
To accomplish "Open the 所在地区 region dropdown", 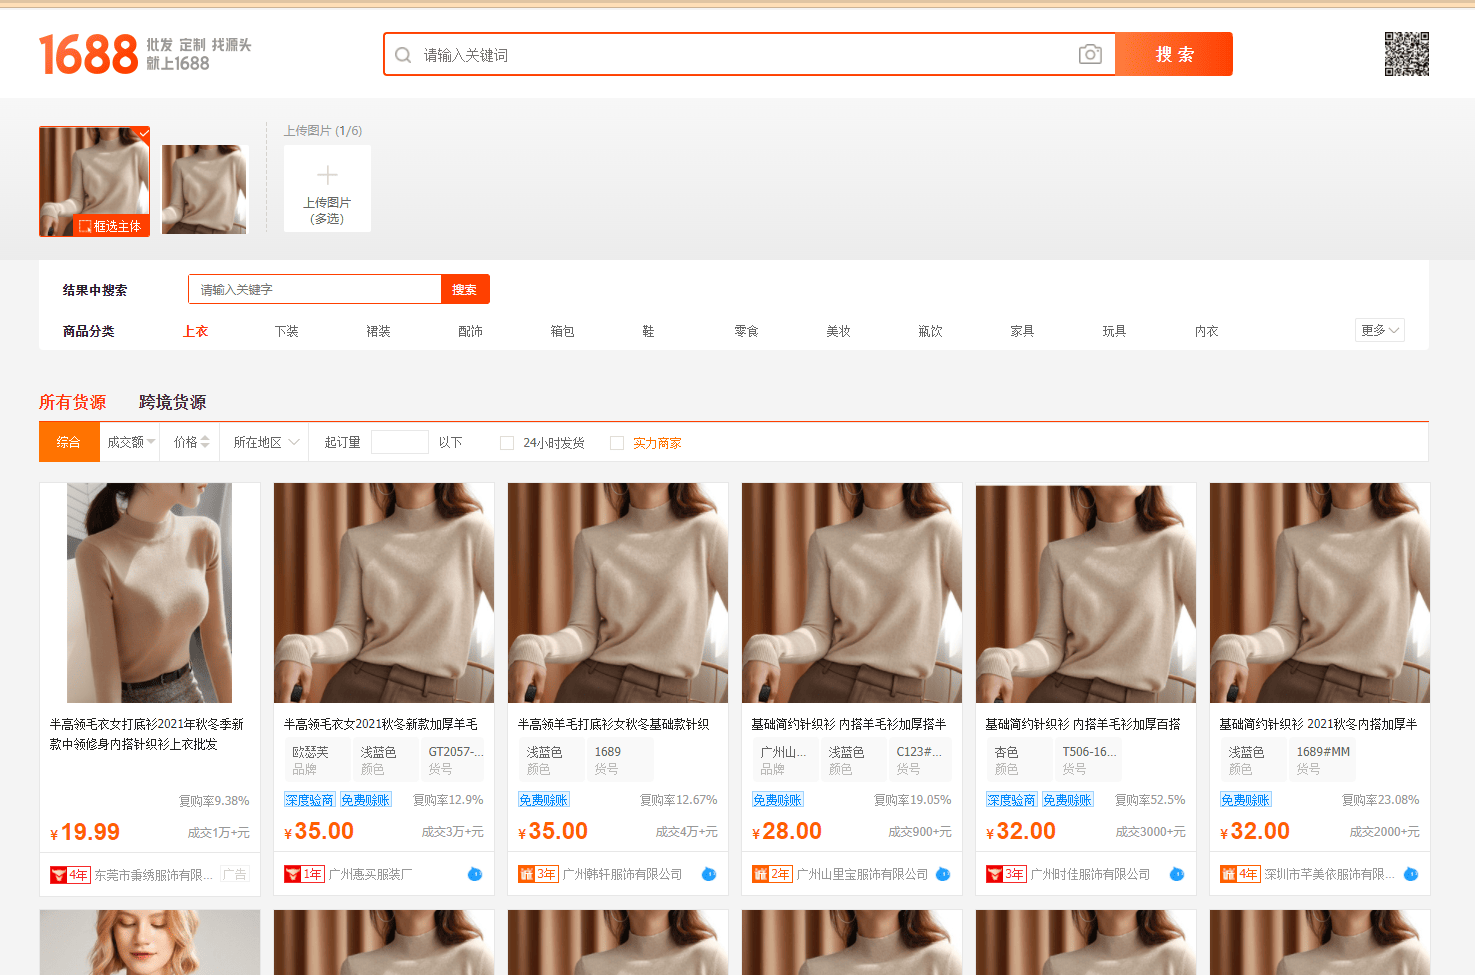I will point(262,441).
